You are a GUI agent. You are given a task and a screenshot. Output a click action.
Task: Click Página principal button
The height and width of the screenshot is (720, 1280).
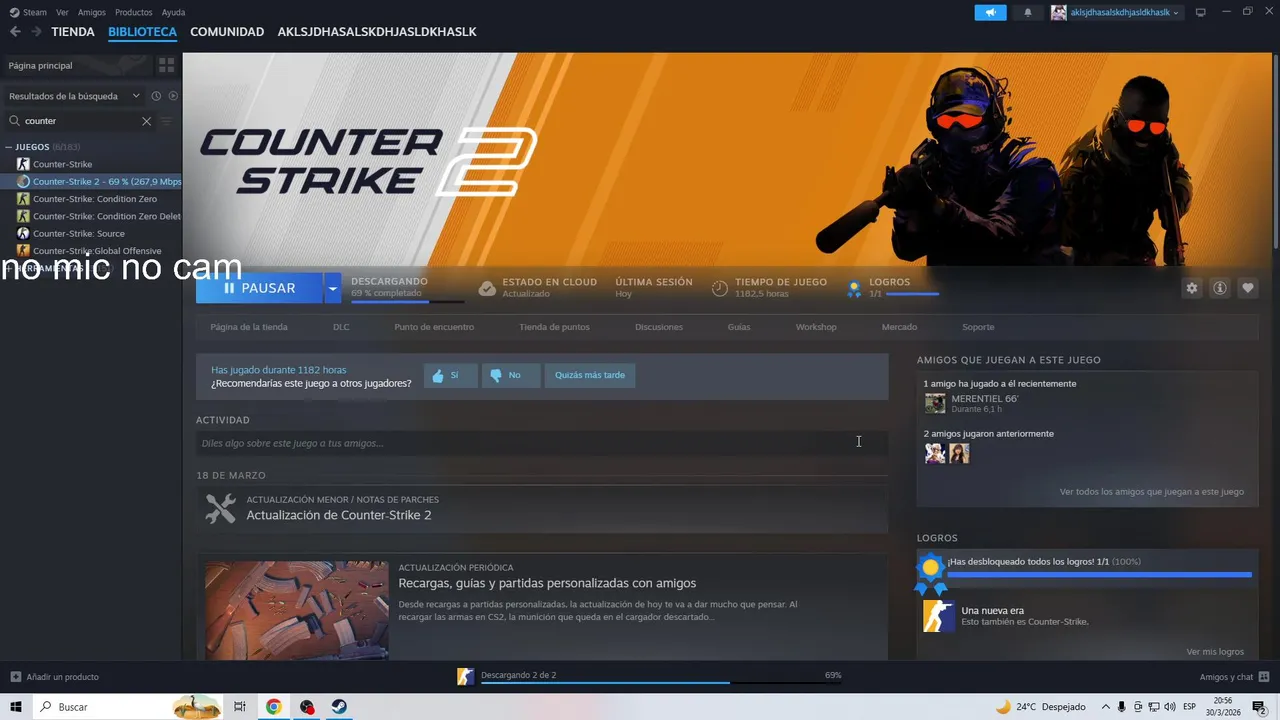pyautogui.click(x=77, y=65)
